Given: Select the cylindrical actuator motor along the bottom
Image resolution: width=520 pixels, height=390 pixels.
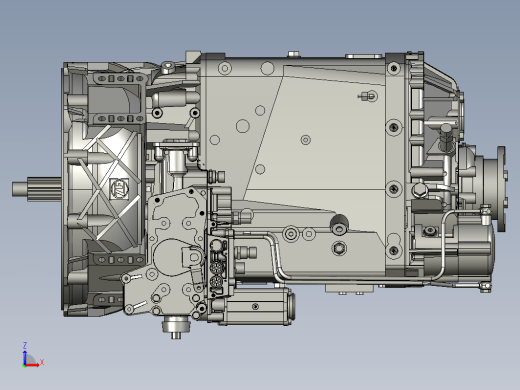Looking at the screenshot, I should 256,306.
